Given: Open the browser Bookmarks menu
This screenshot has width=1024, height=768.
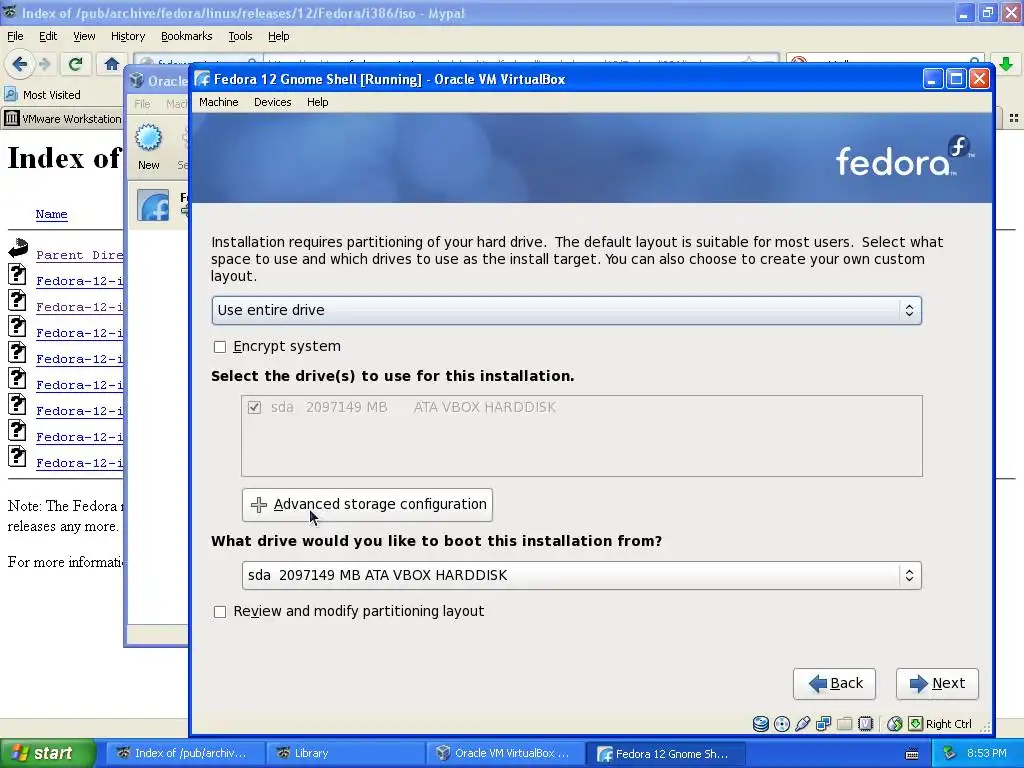Looking at the screenshot, I should point(186,36).
